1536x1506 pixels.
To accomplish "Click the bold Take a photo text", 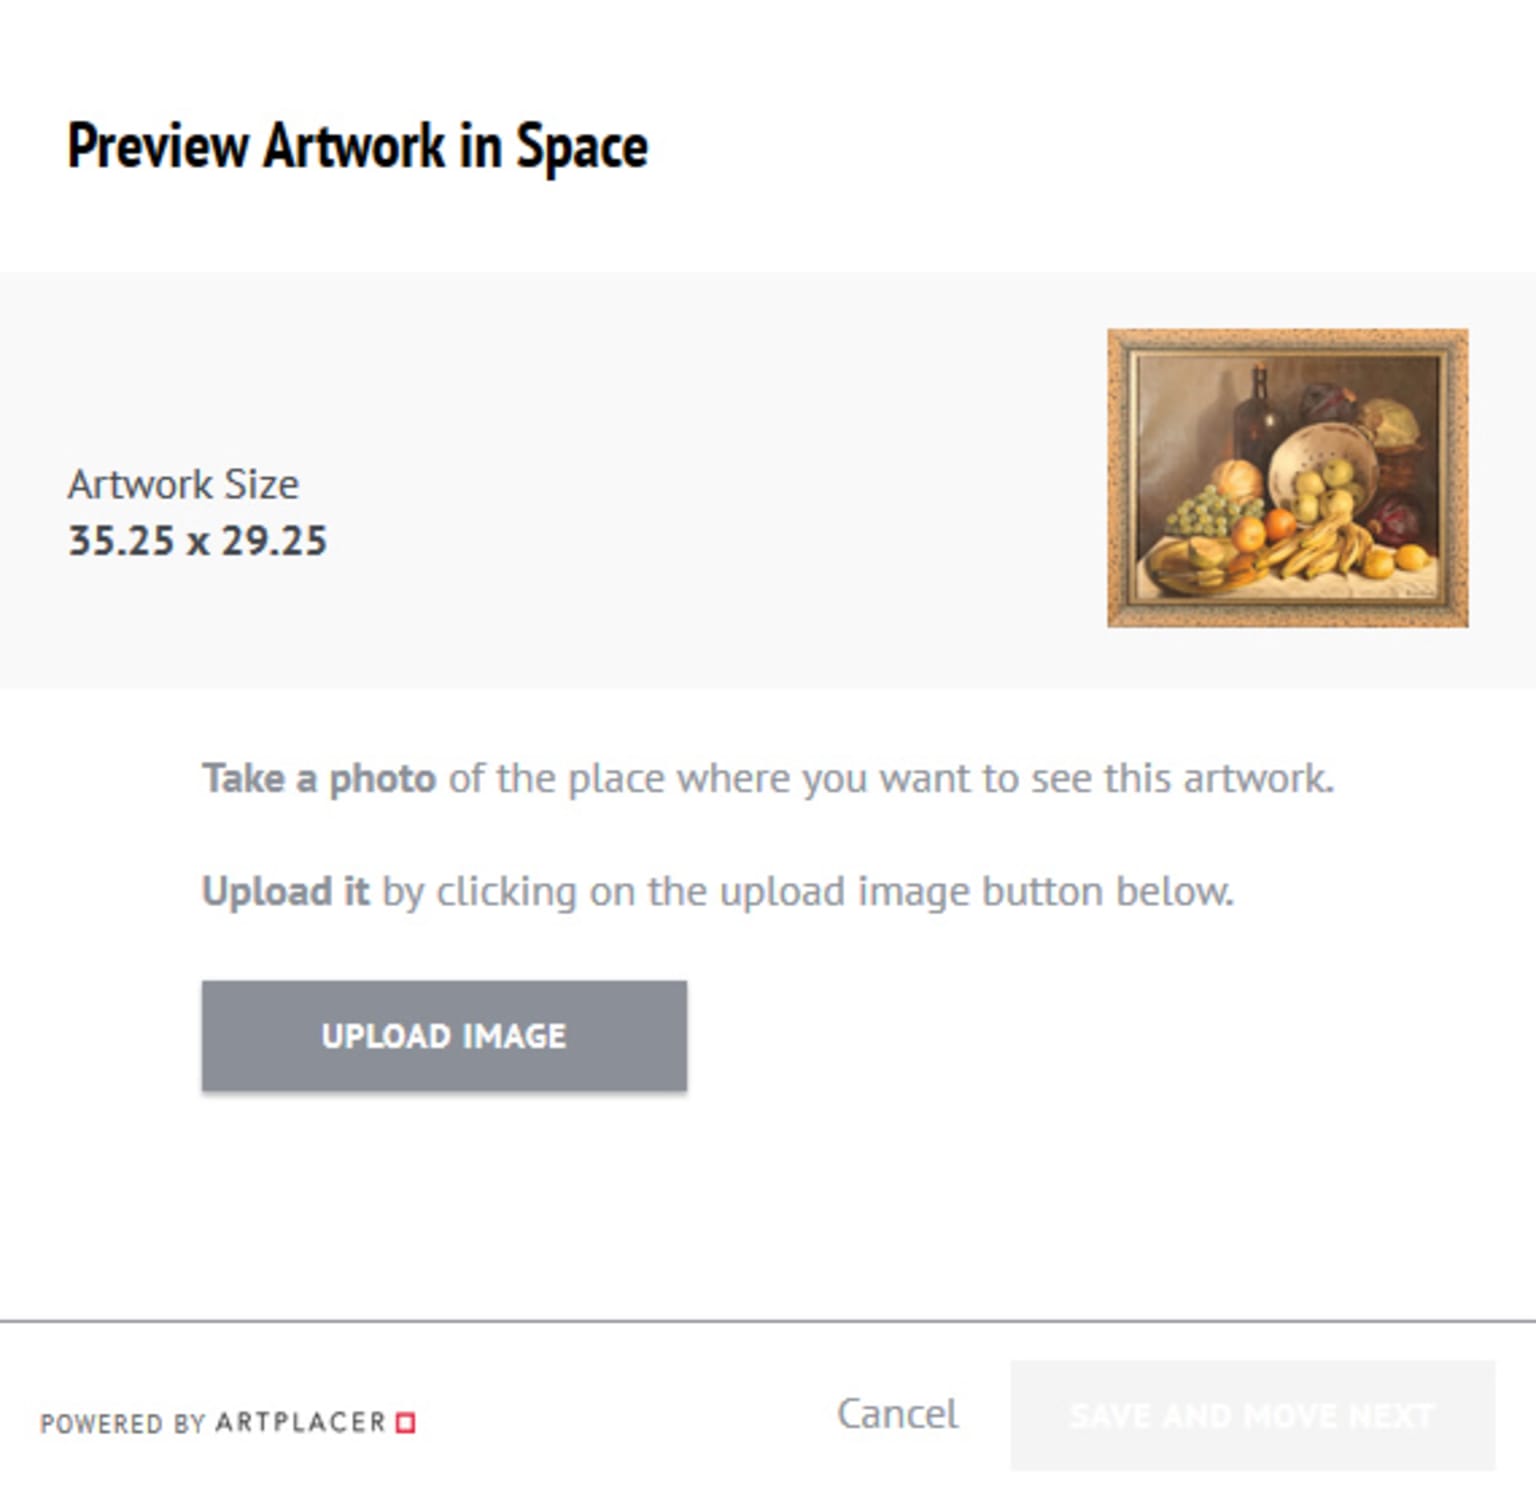I will (x=319, y=778).
